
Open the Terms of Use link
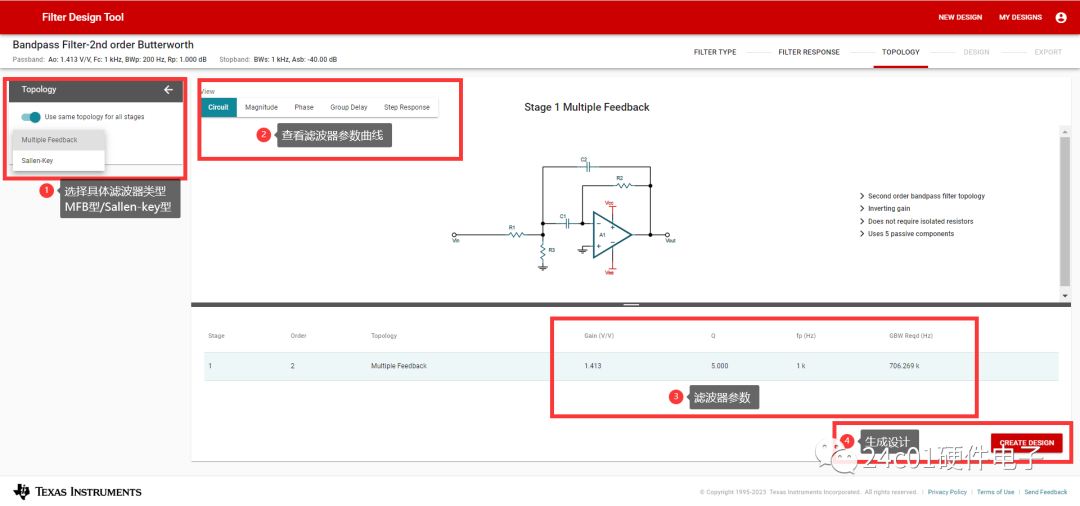[x=995, y=492]
